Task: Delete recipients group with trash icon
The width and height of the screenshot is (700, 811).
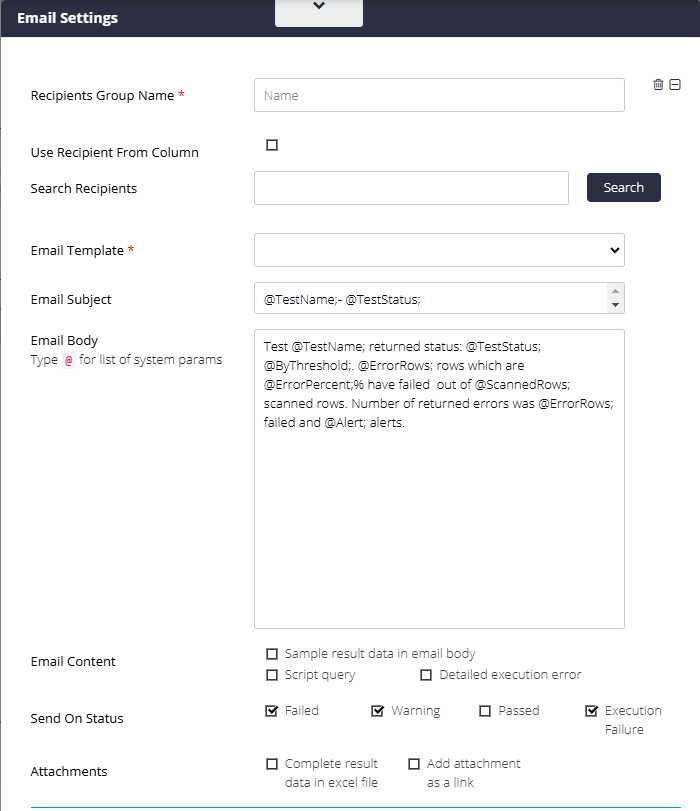Action: (658, 84)
